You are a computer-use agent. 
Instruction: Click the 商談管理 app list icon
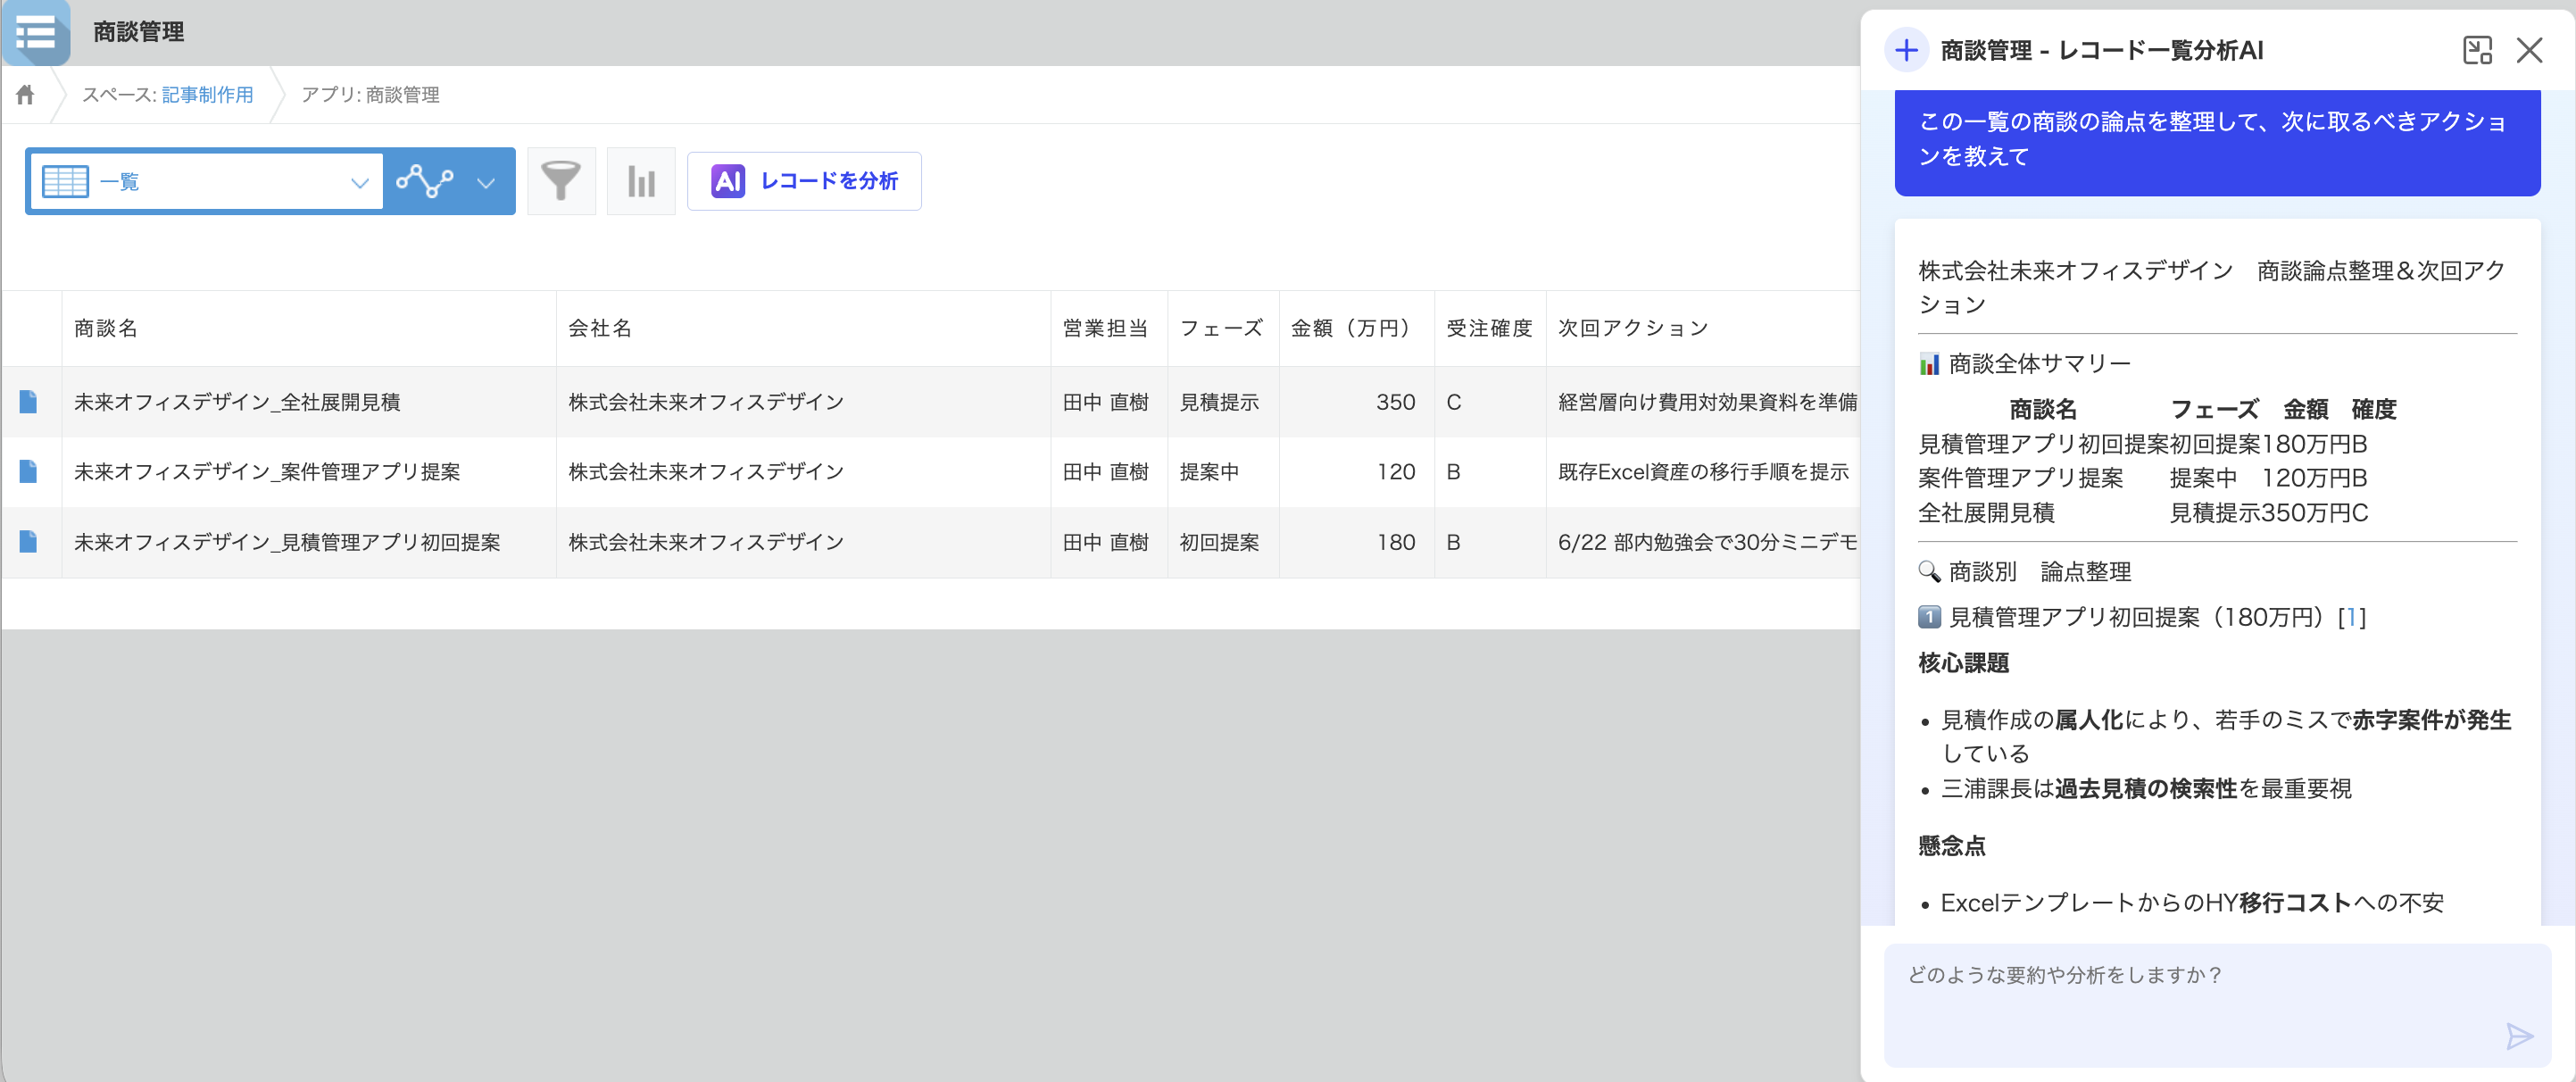click(36, 32)
